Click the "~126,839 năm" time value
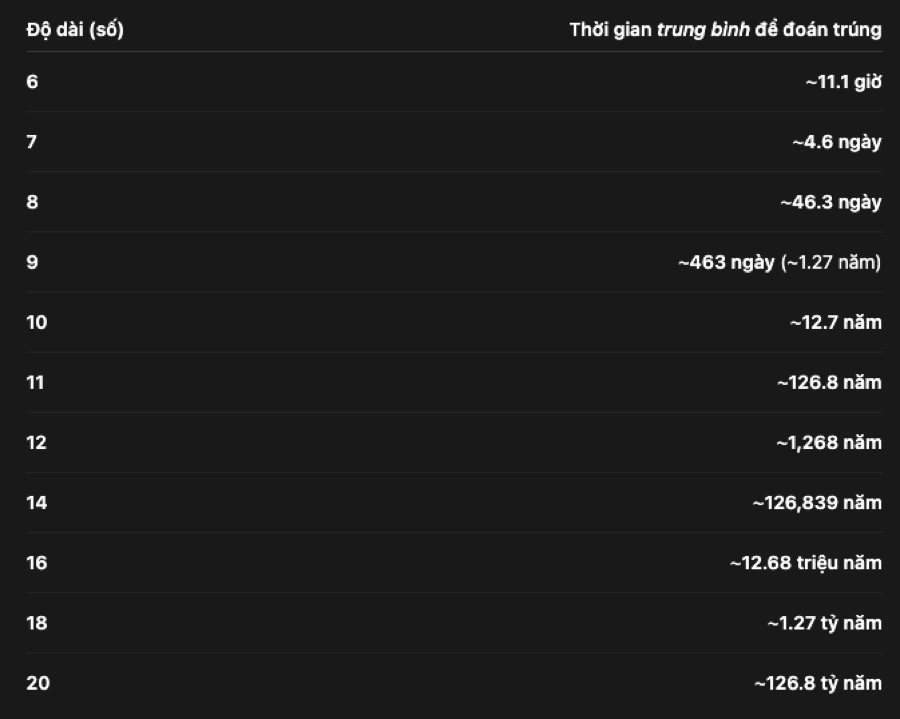 817,502
